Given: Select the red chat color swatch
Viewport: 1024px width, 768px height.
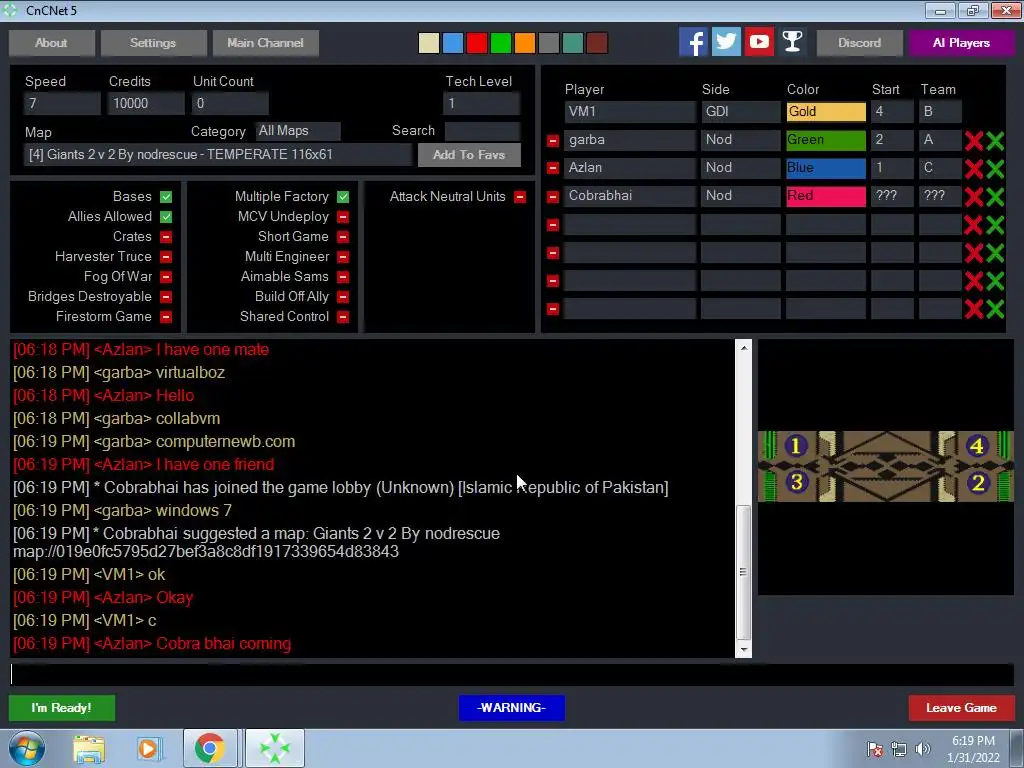Looking at the screenshot, I should coord(477,43).
